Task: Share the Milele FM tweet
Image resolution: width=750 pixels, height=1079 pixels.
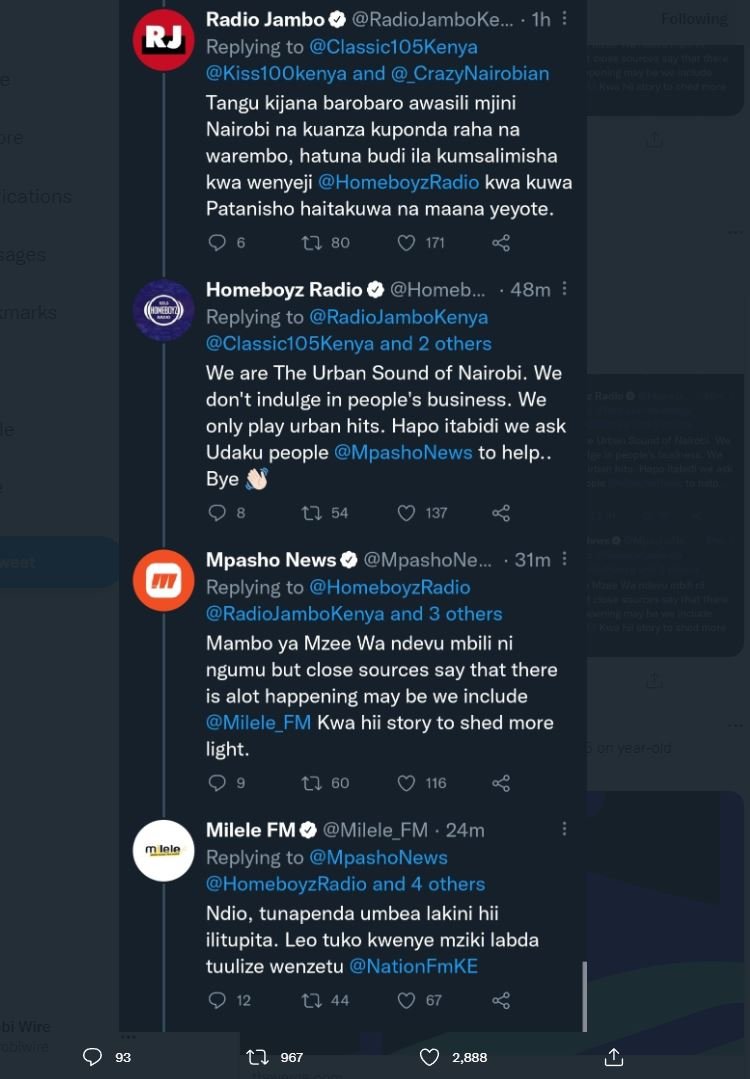Action: pyautogui.click(x=501, y=1000)
